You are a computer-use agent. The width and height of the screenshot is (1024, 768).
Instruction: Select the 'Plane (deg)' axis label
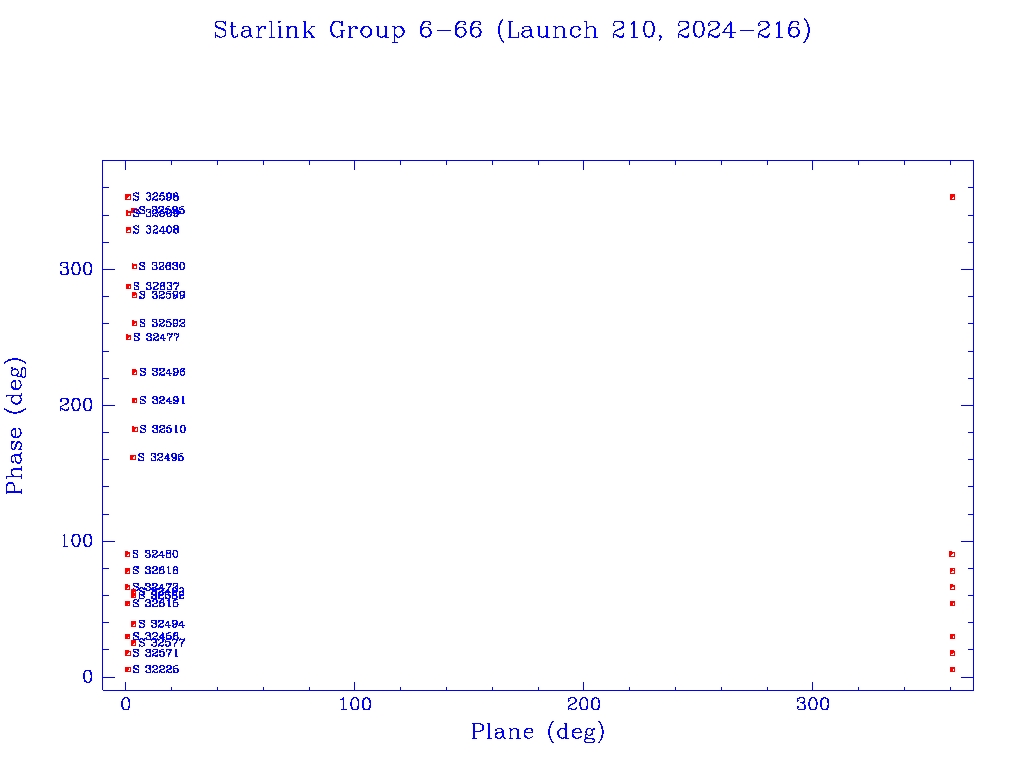tap(538, 731)
